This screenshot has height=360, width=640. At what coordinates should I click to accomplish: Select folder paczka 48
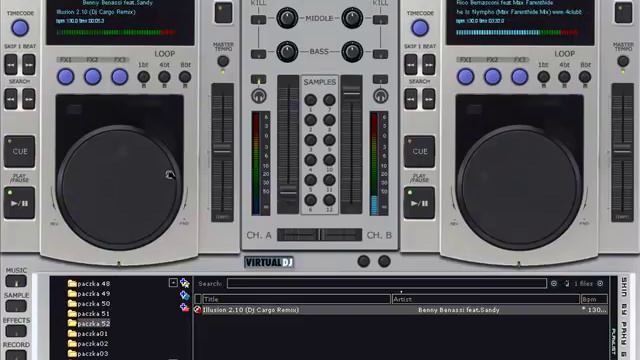tap(89, 283)
